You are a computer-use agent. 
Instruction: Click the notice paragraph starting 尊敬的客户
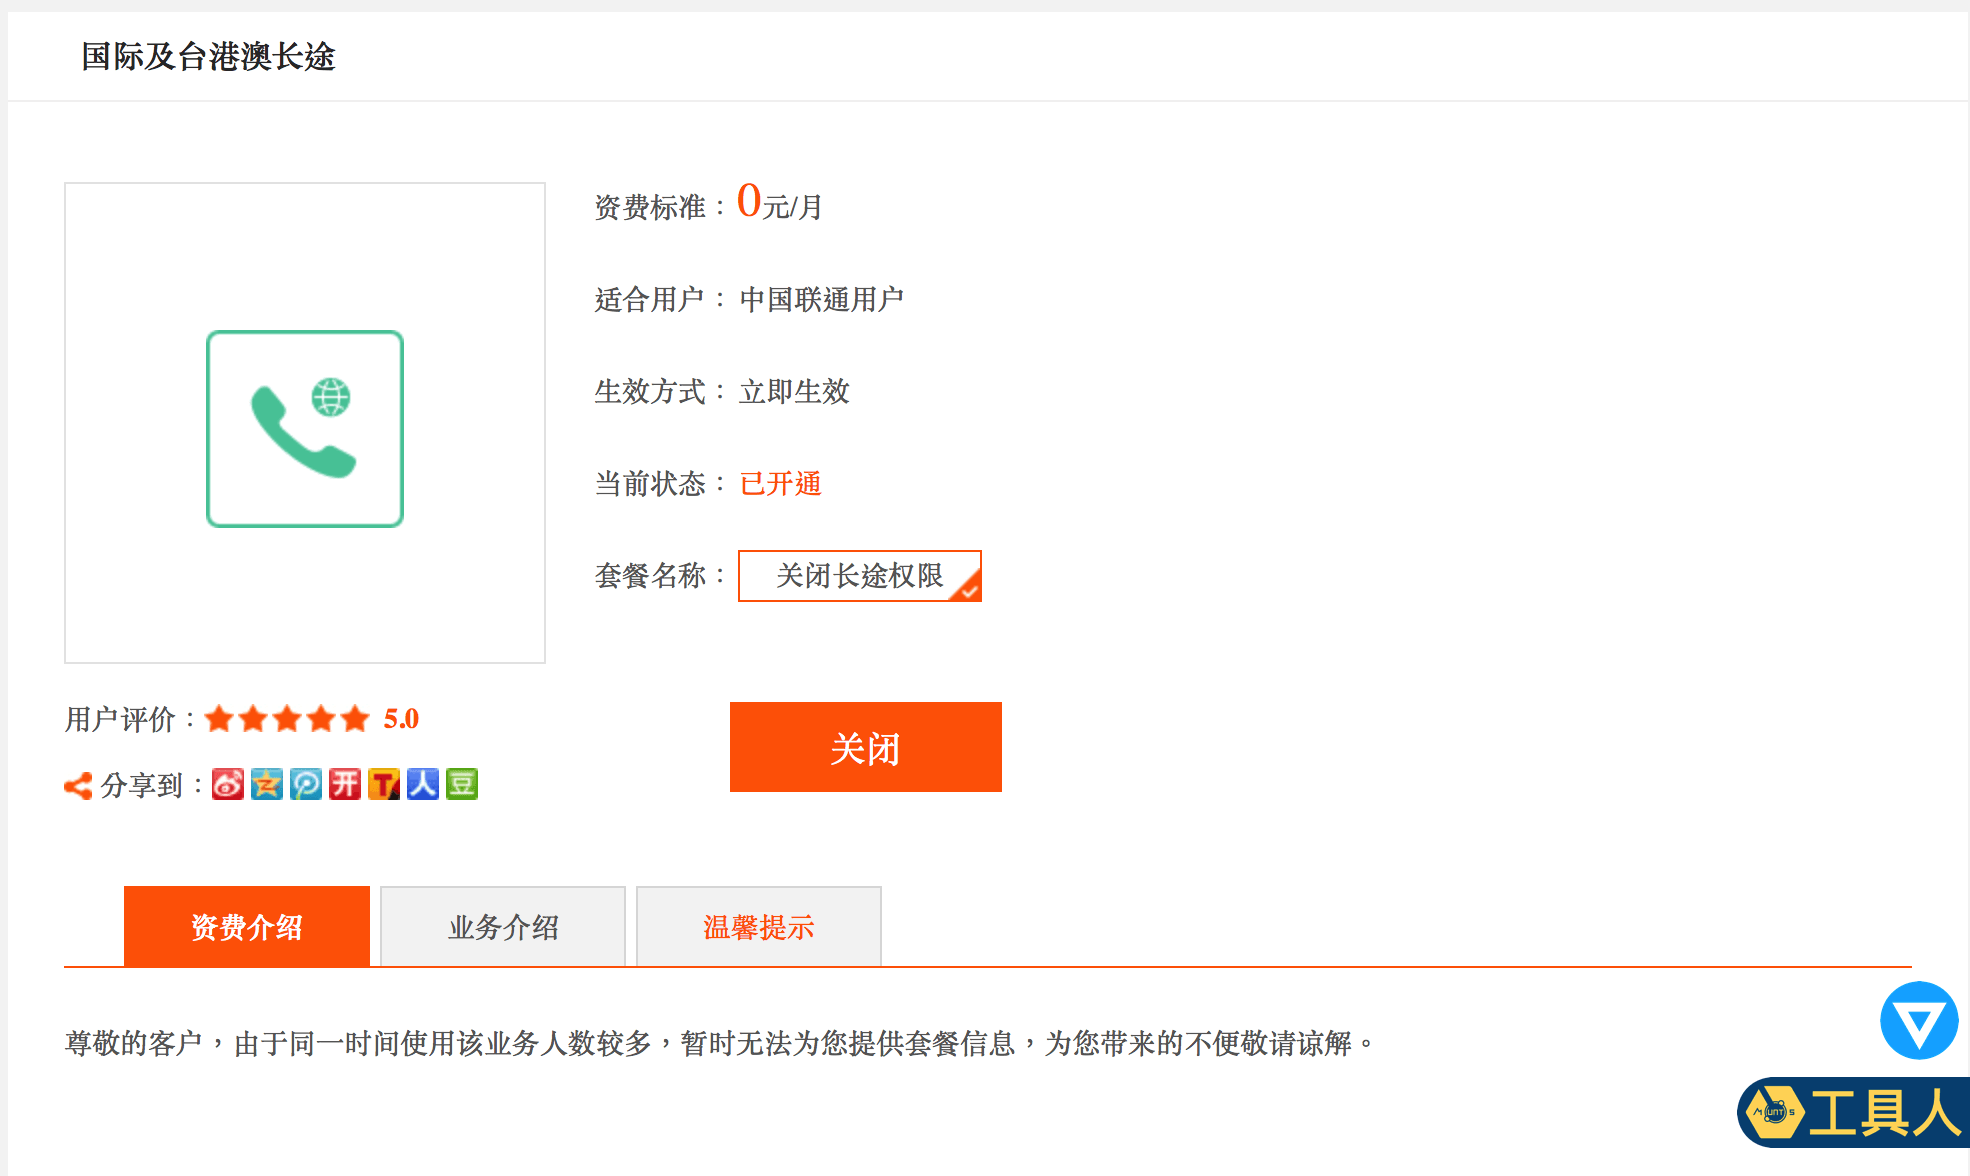(x=720, y=1043)
